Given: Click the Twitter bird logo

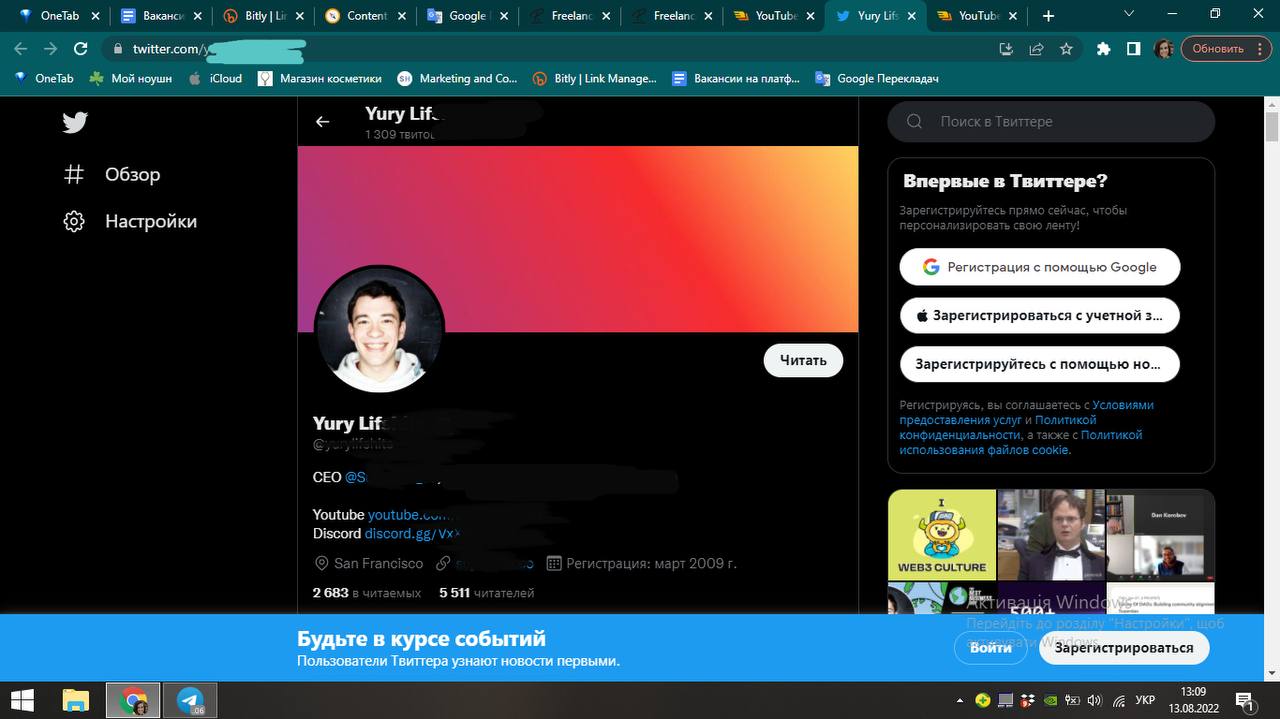Looking at the screenshot, I should (x=75, y=122).
